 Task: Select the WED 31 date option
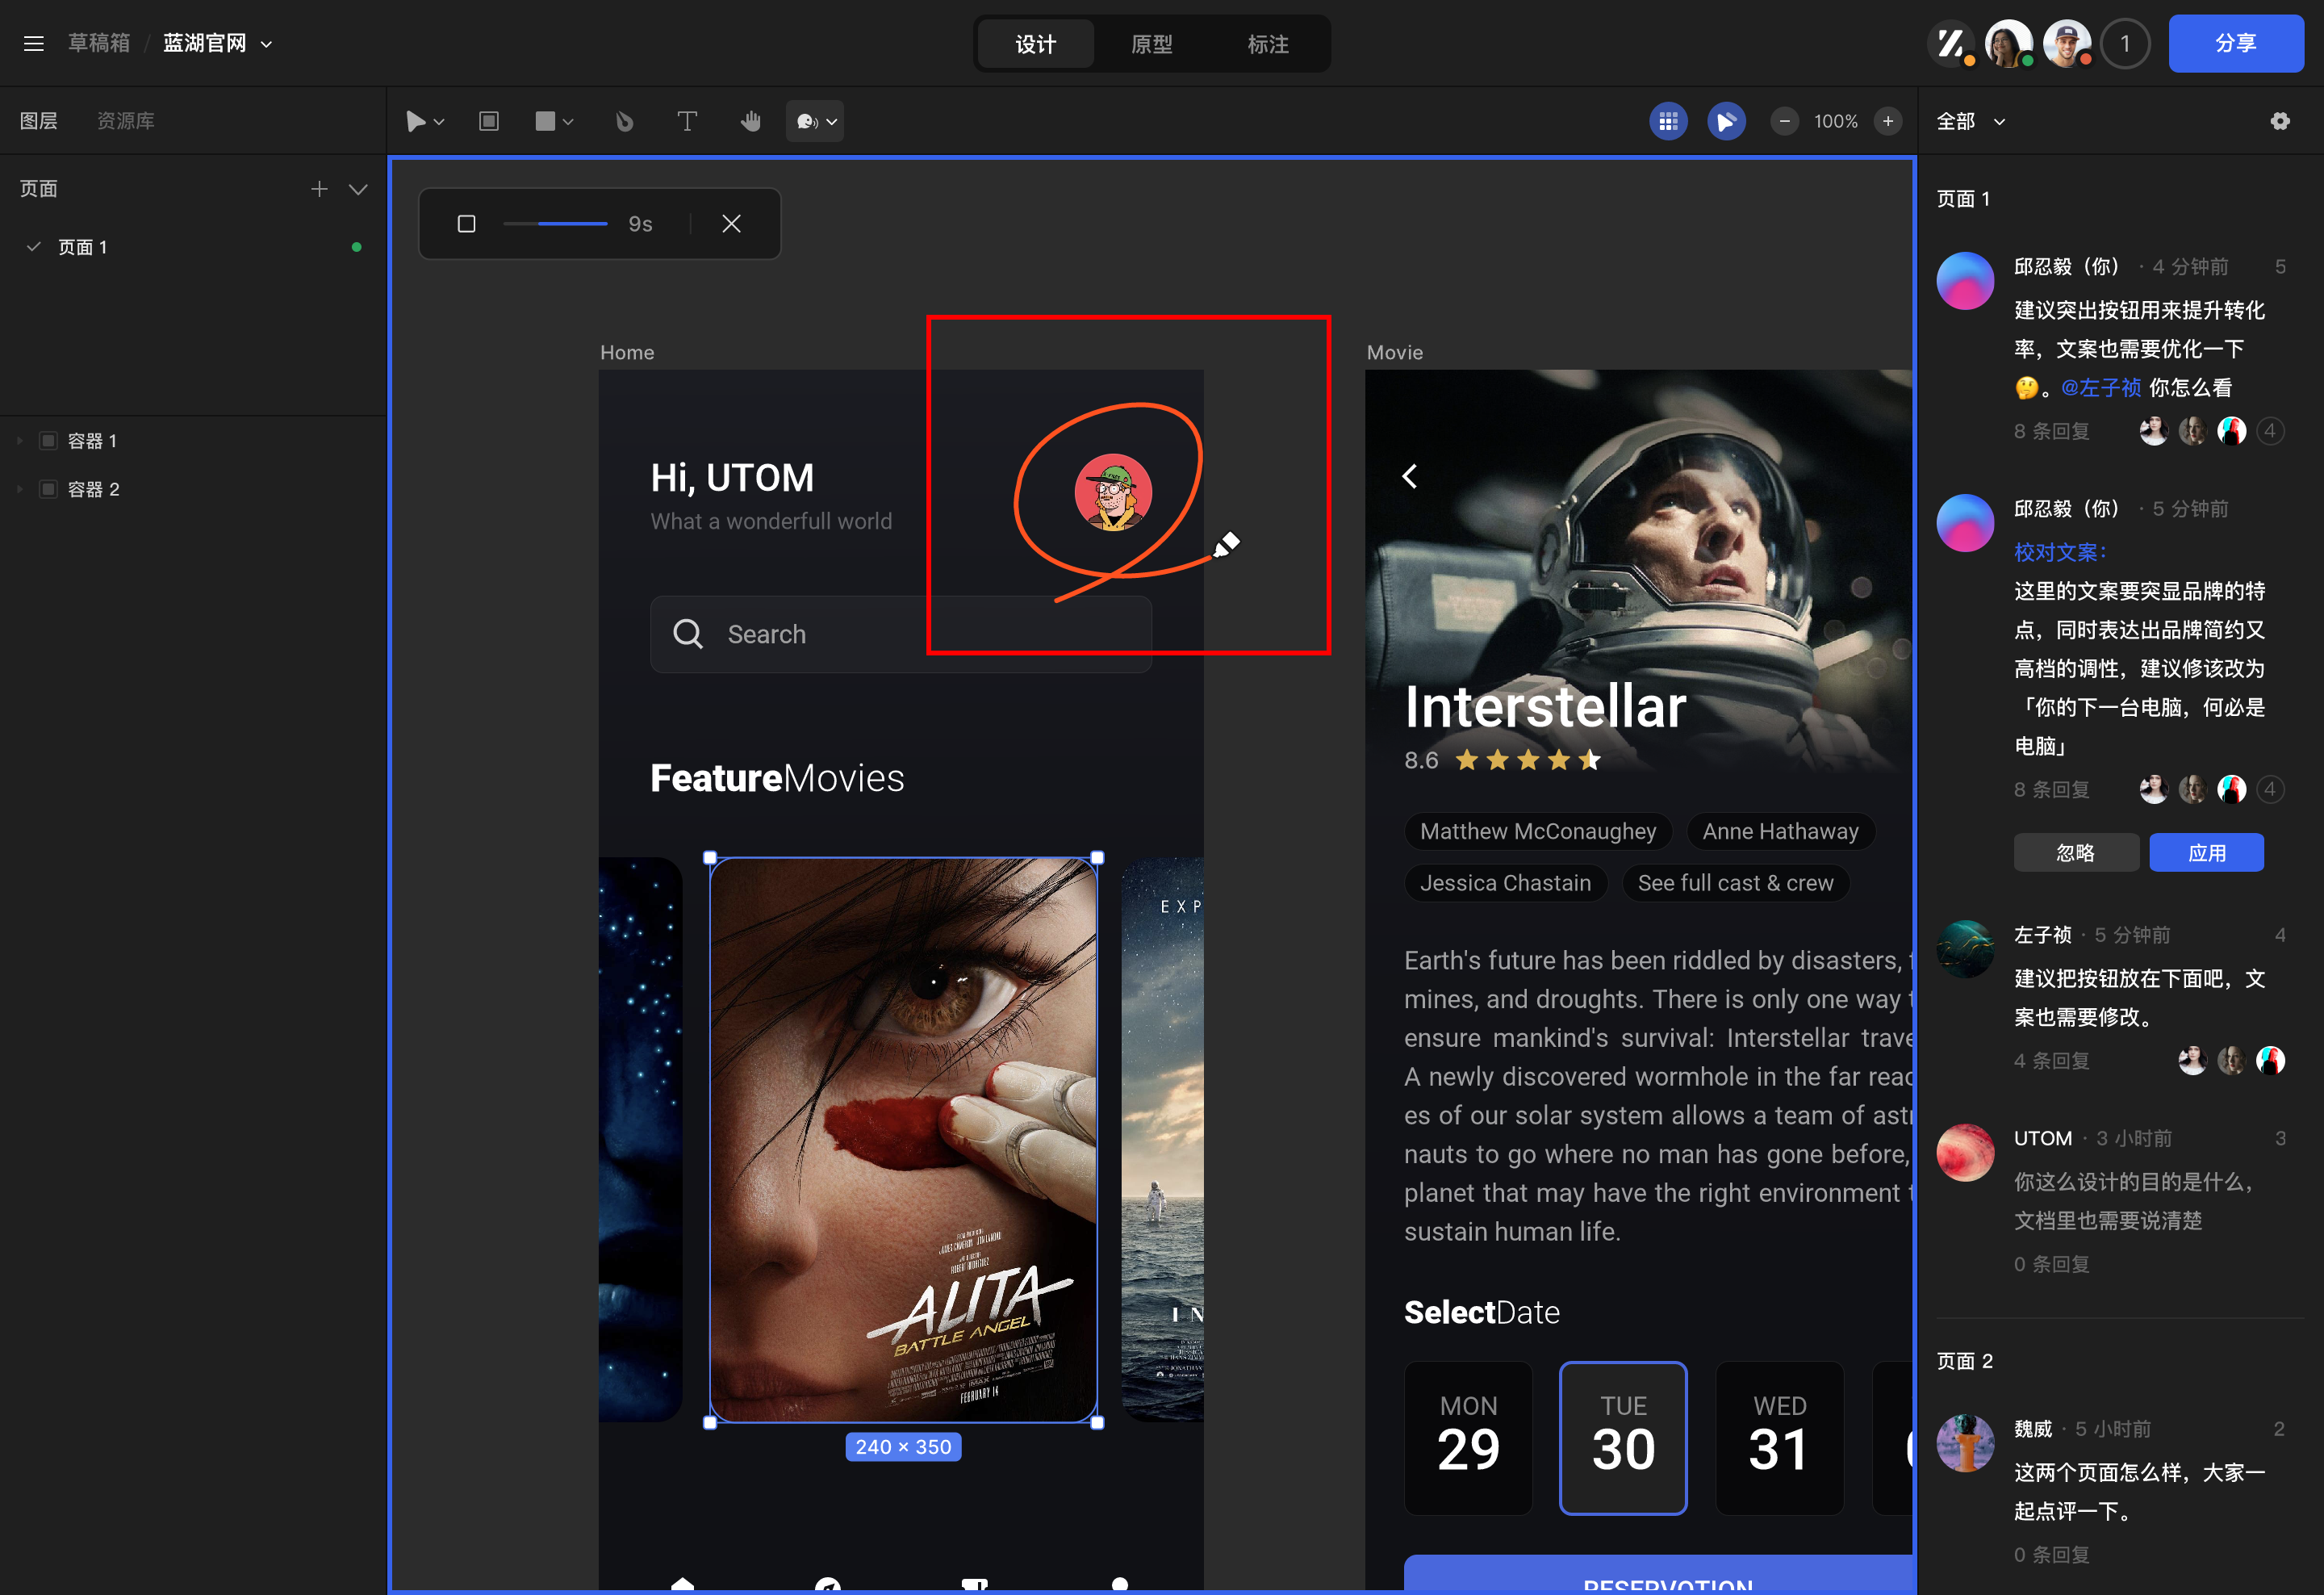pos(1779,1438)
